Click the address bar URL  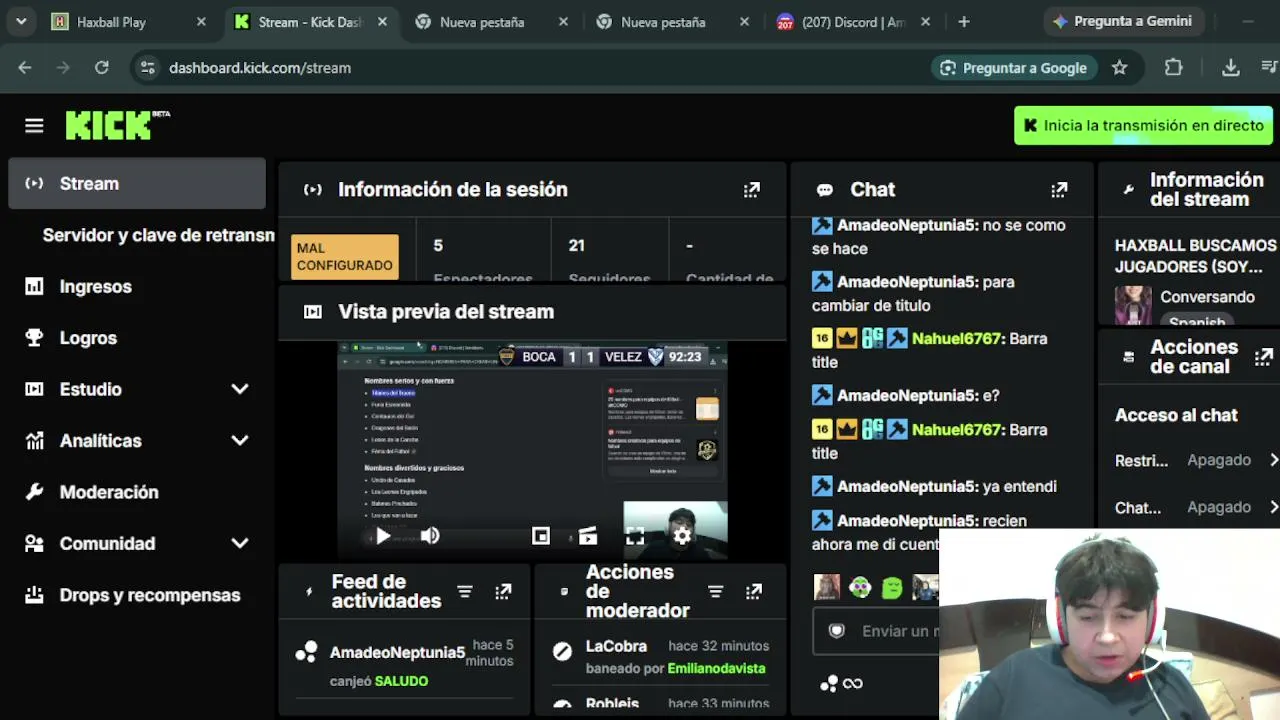click(260, 68)
